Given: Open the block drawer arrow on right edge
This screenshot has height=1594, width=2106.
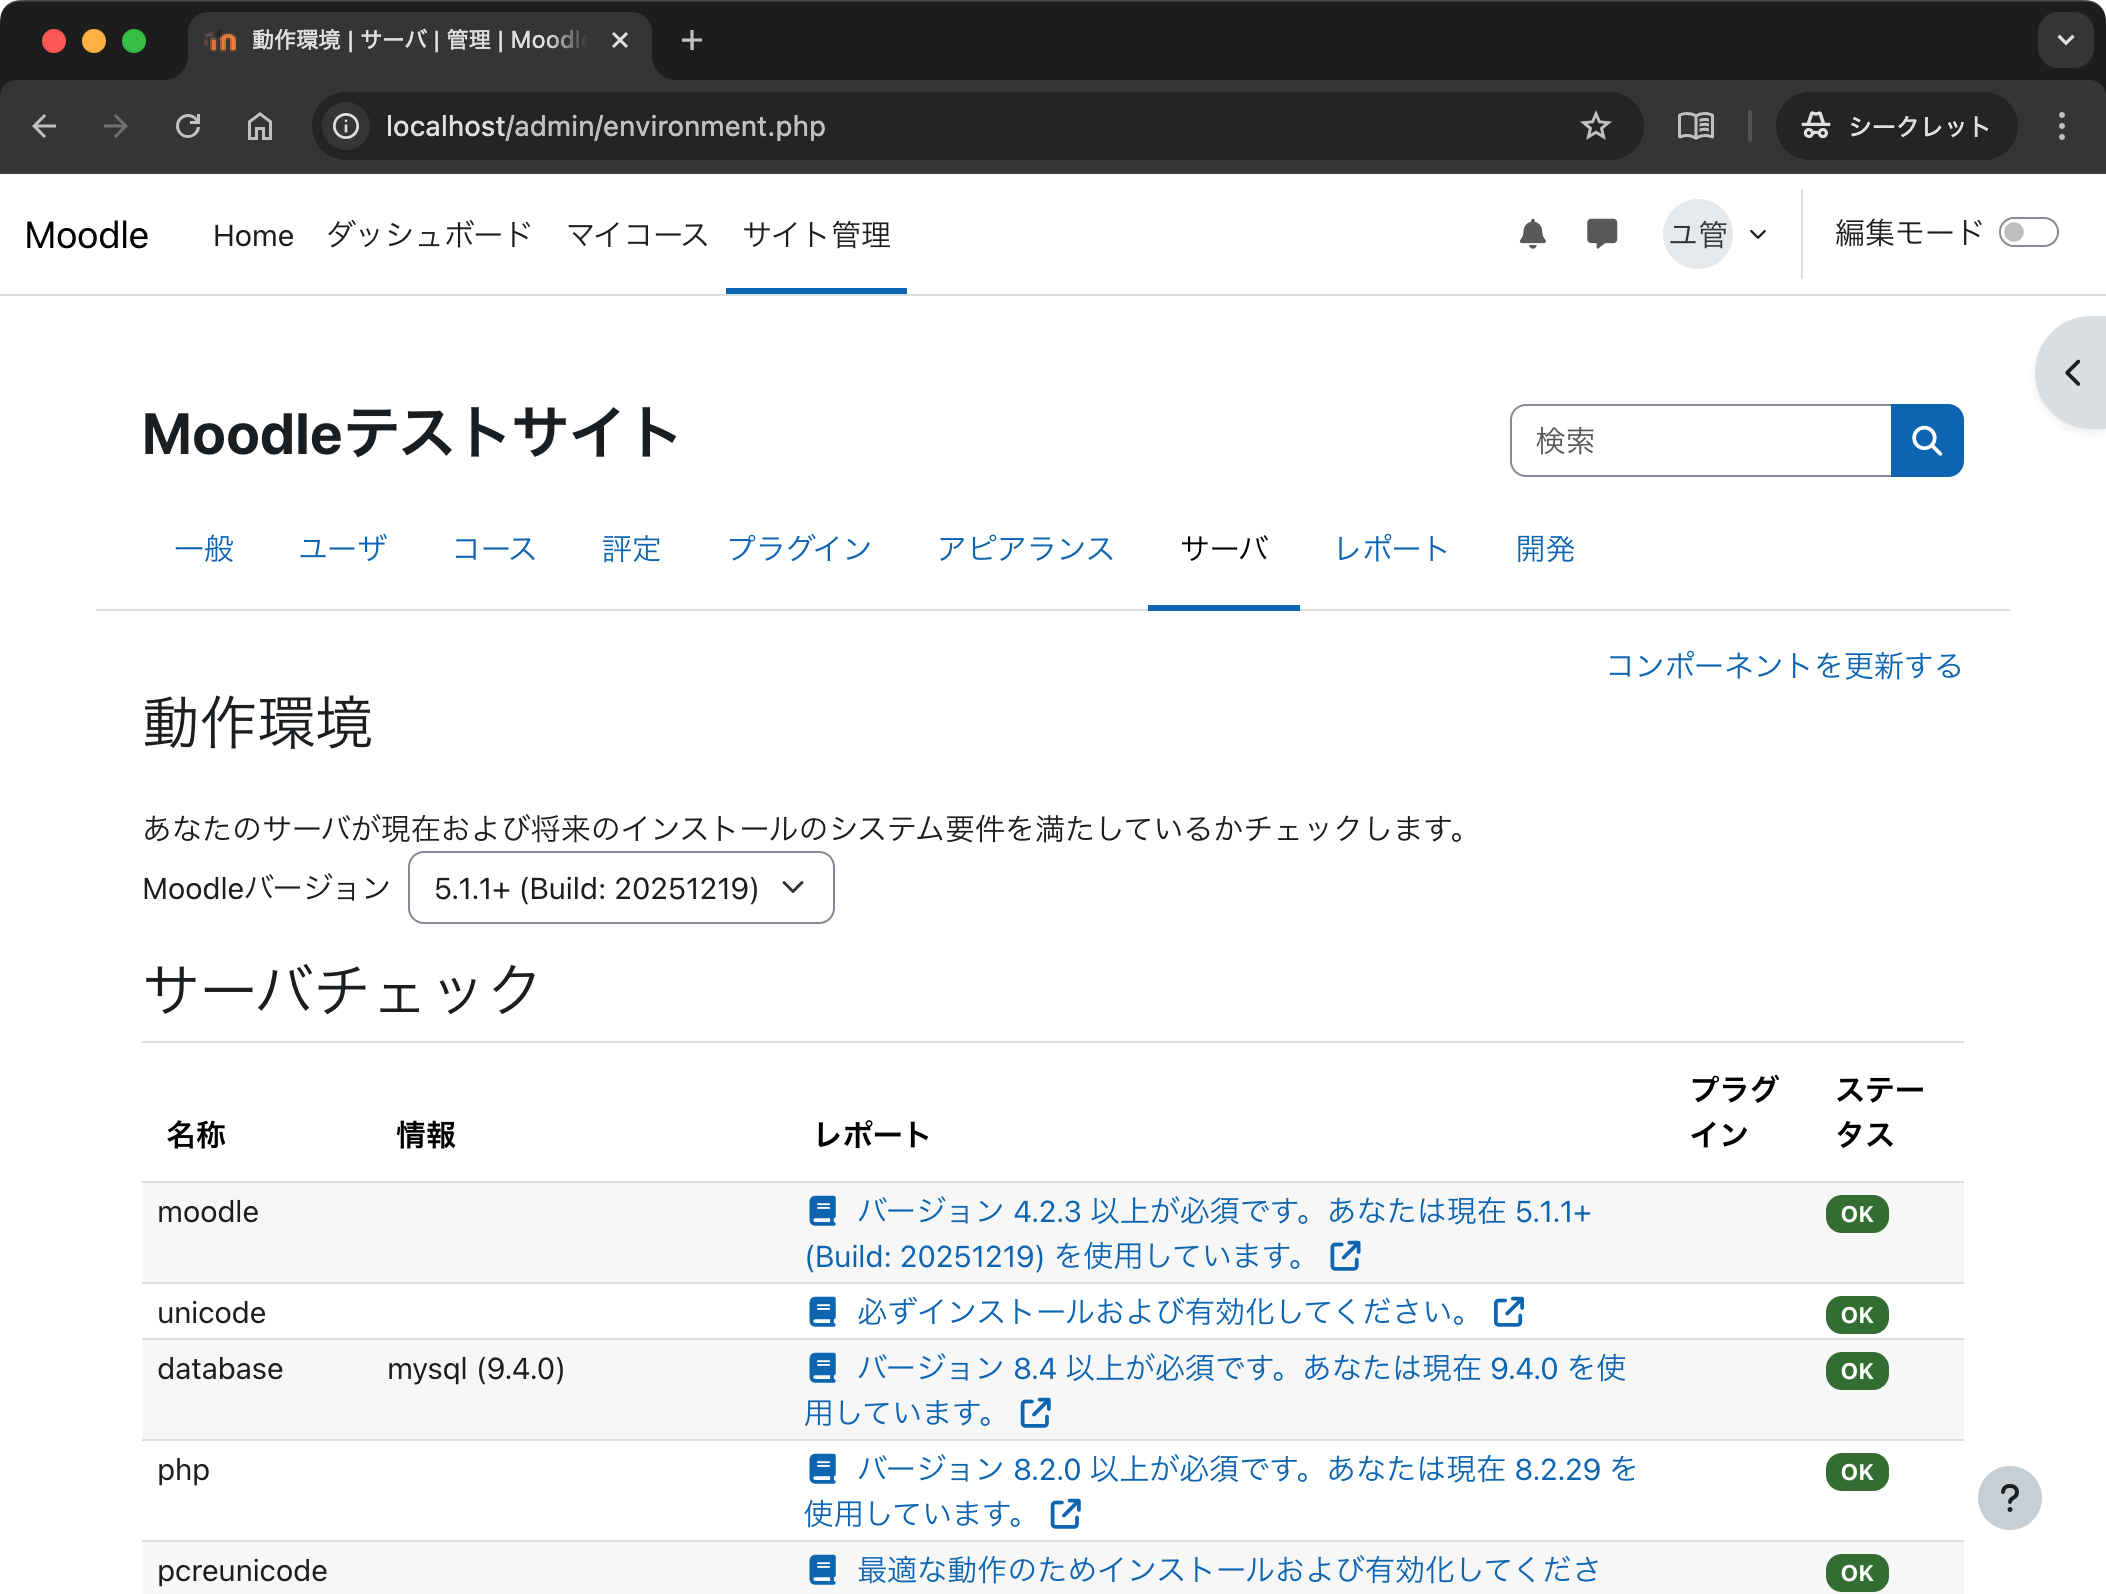Looking at the screenshot, I should coord(2074,373).
